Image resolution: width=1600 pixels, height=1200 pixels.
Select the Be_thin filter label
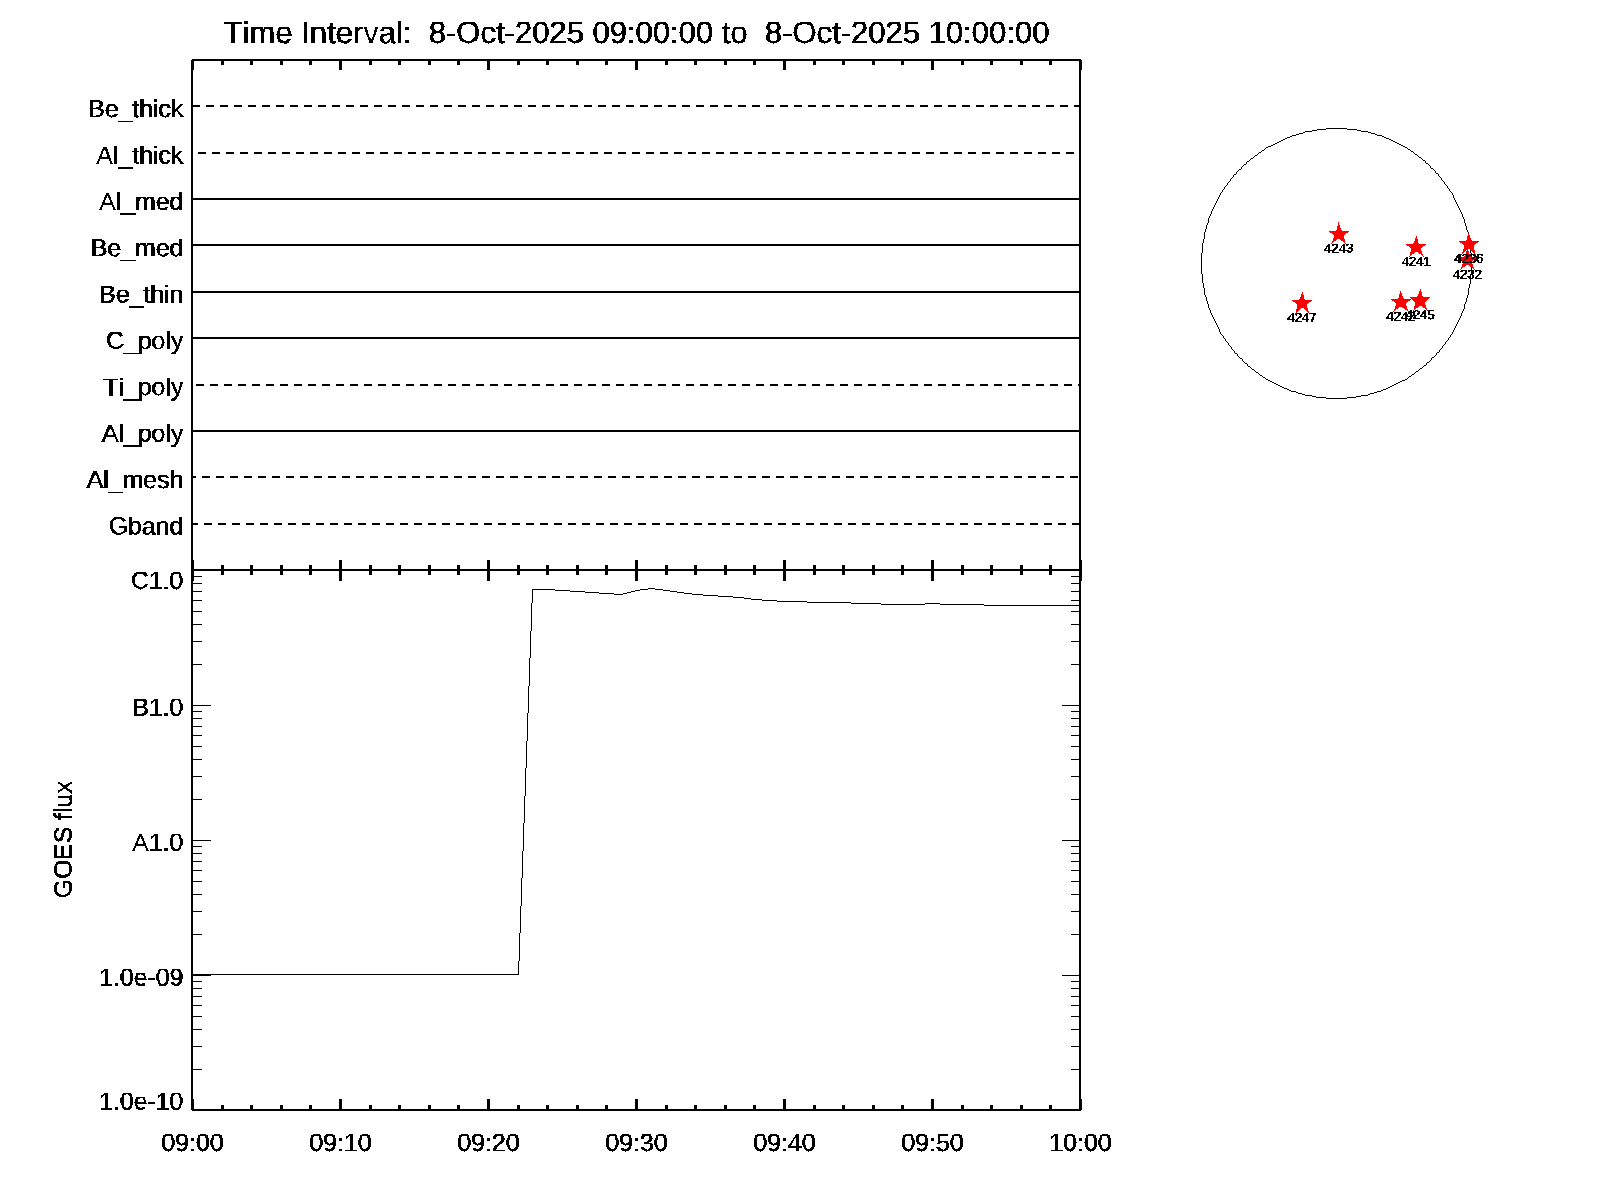(141, 294)
